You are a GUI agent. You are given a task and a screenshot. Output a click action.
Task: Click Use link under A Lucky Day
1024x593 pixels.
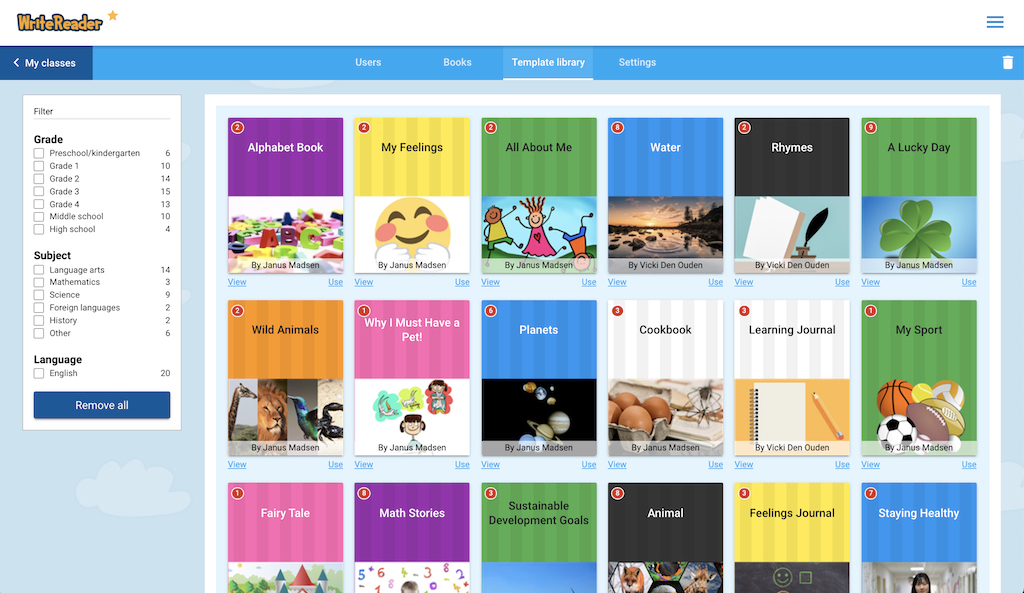[x=969, y=282]
